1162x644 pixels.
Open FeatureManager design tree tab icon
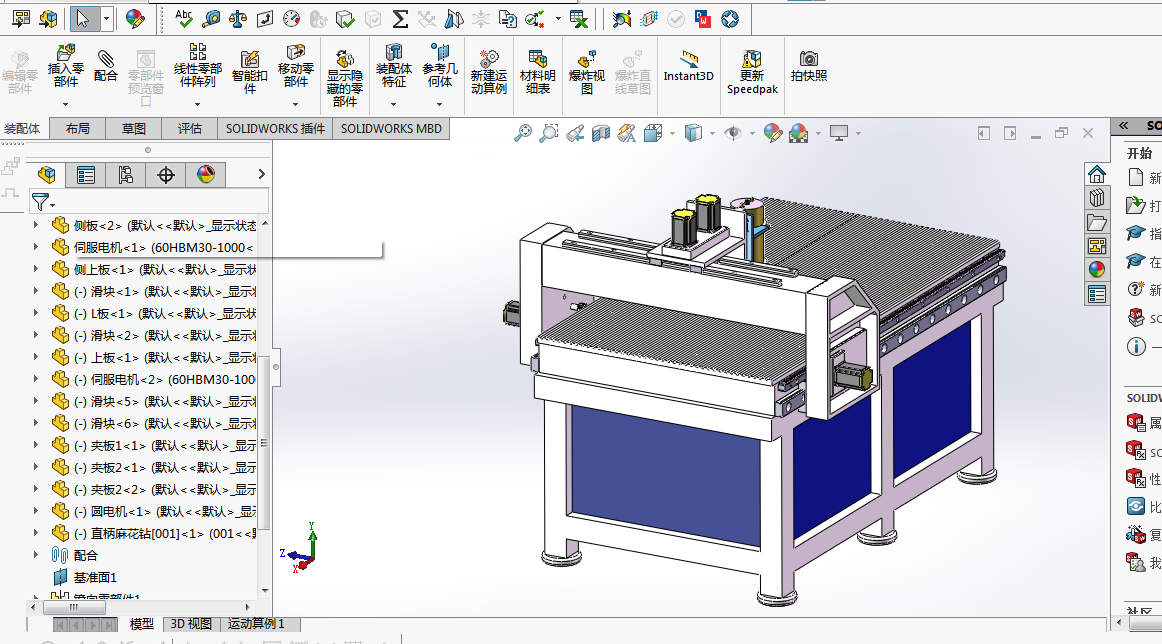point(47,175)
